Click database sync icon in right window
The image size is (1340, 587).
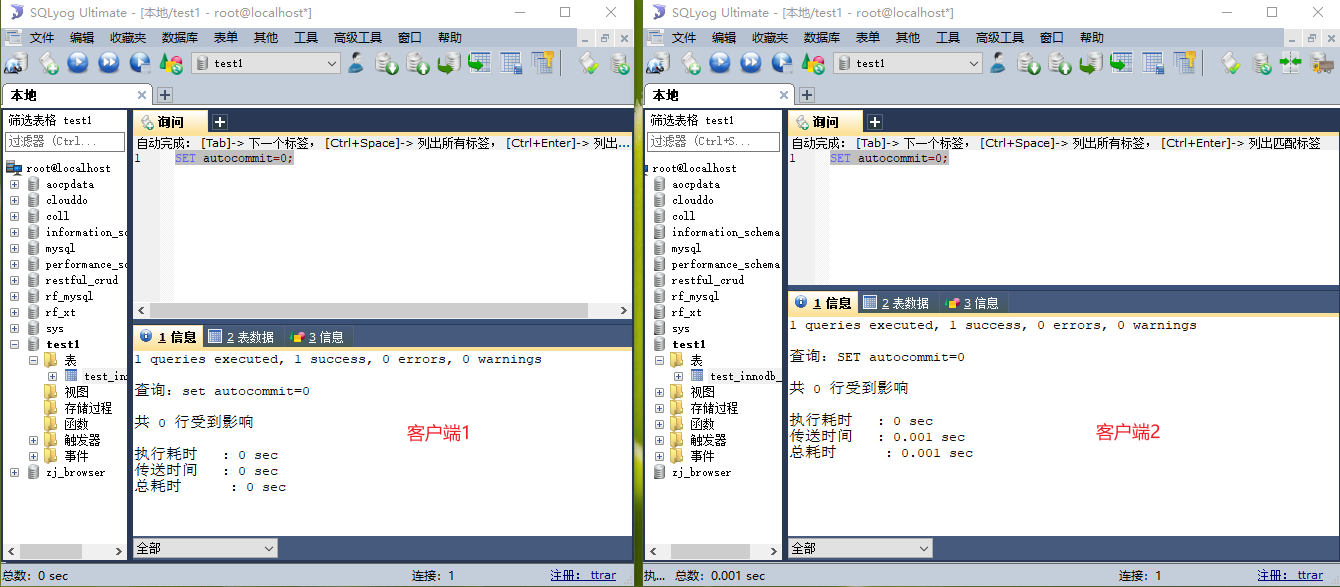(1262, 63)
